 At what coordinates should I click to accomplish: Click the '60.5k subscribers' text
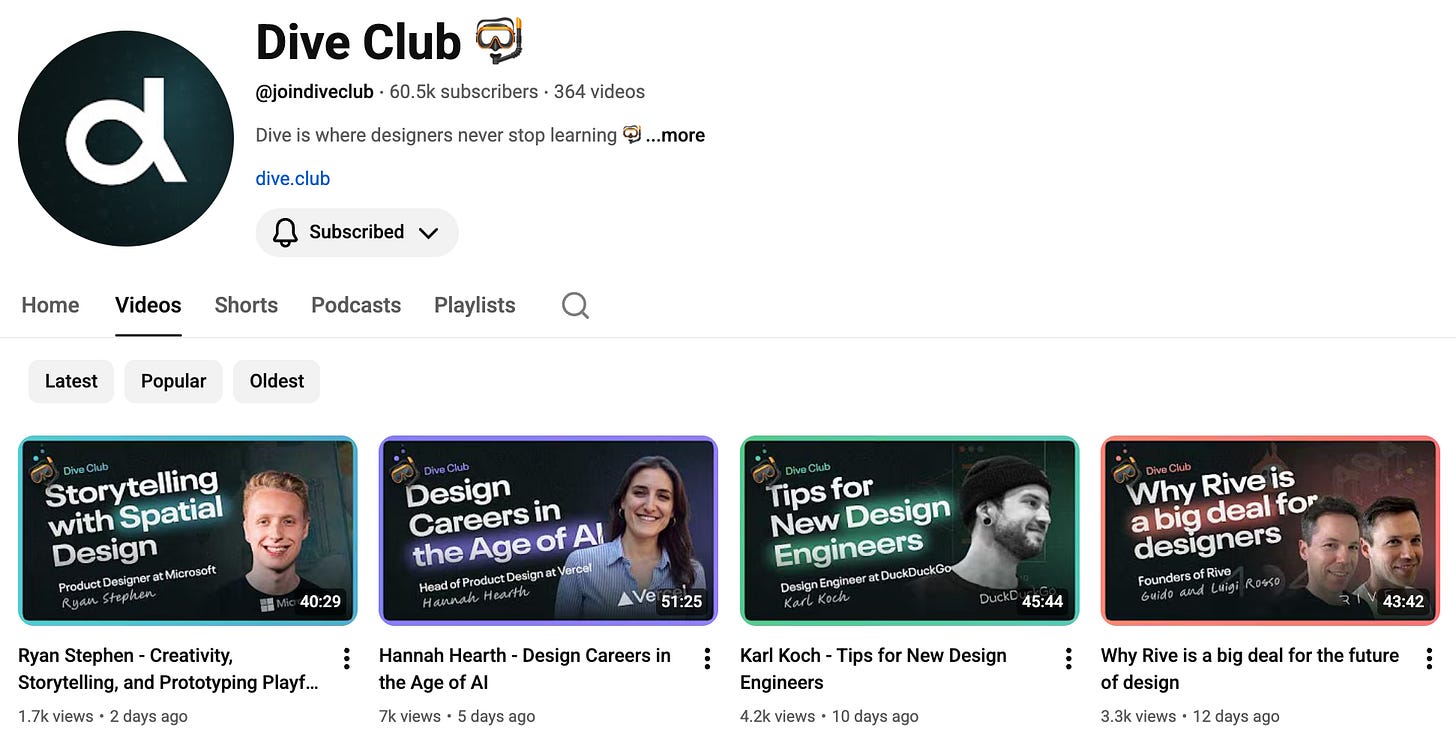(x=464, y=92)
